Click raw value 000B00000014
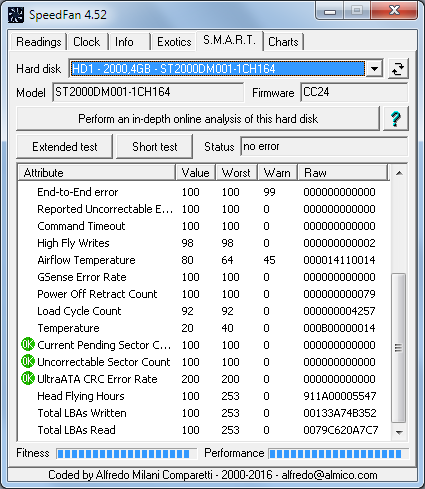The image size is (425, 489). pos(339,328)
